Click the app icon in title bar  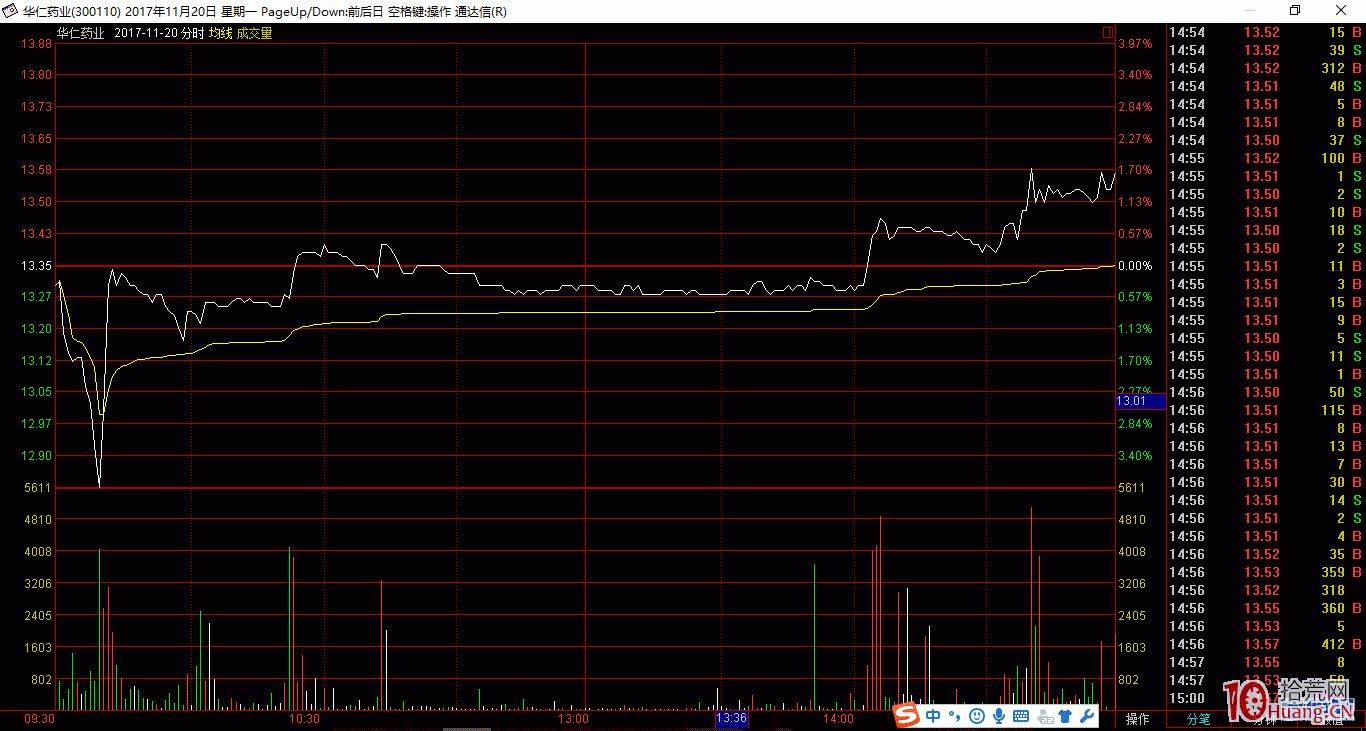[x=9, y=11]
